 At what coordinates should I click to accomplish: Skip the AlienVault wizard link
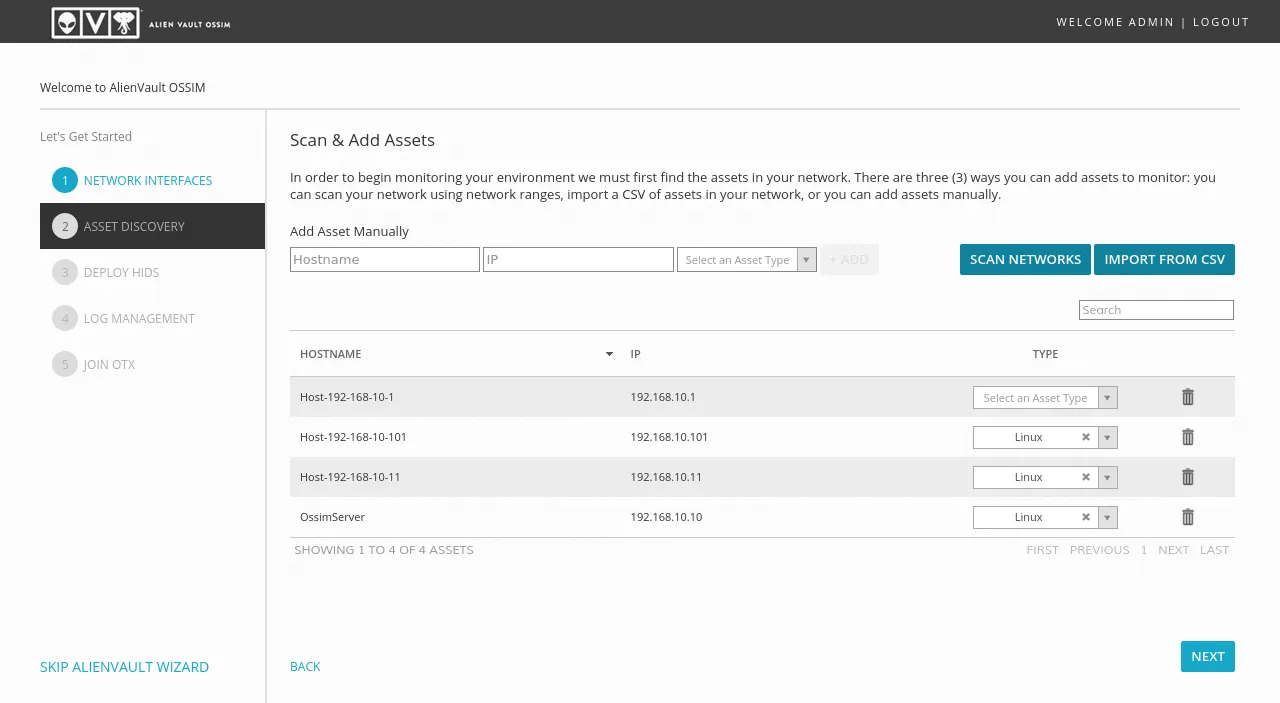(x=124, y=667)
